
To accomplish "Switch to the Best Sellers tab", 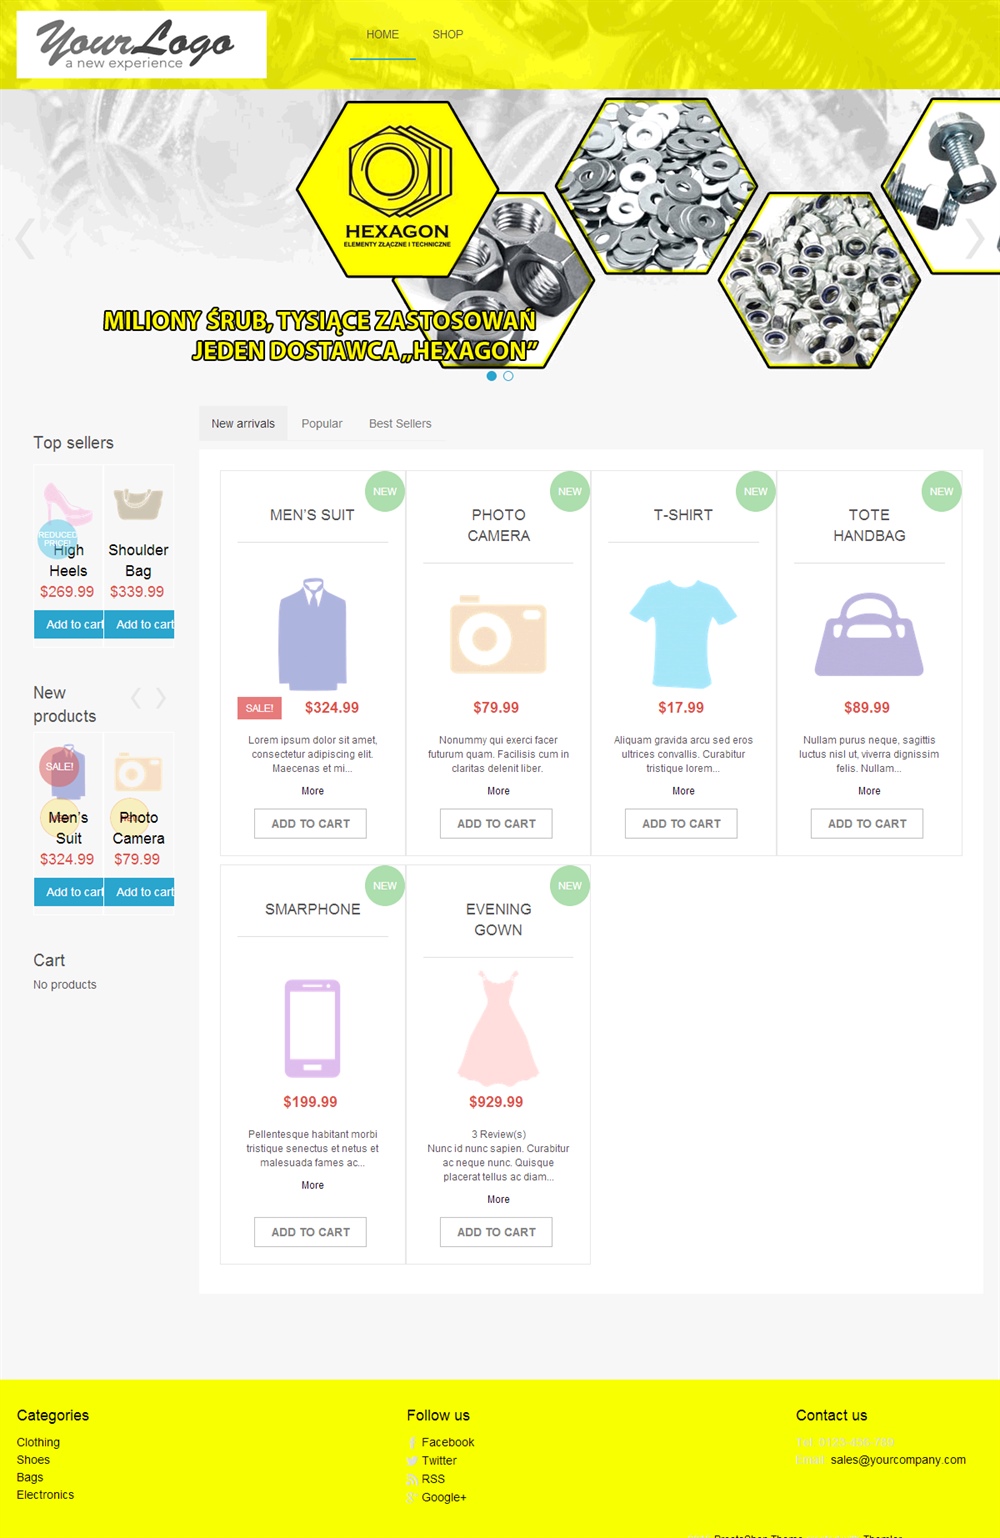I will click(400, 424).
